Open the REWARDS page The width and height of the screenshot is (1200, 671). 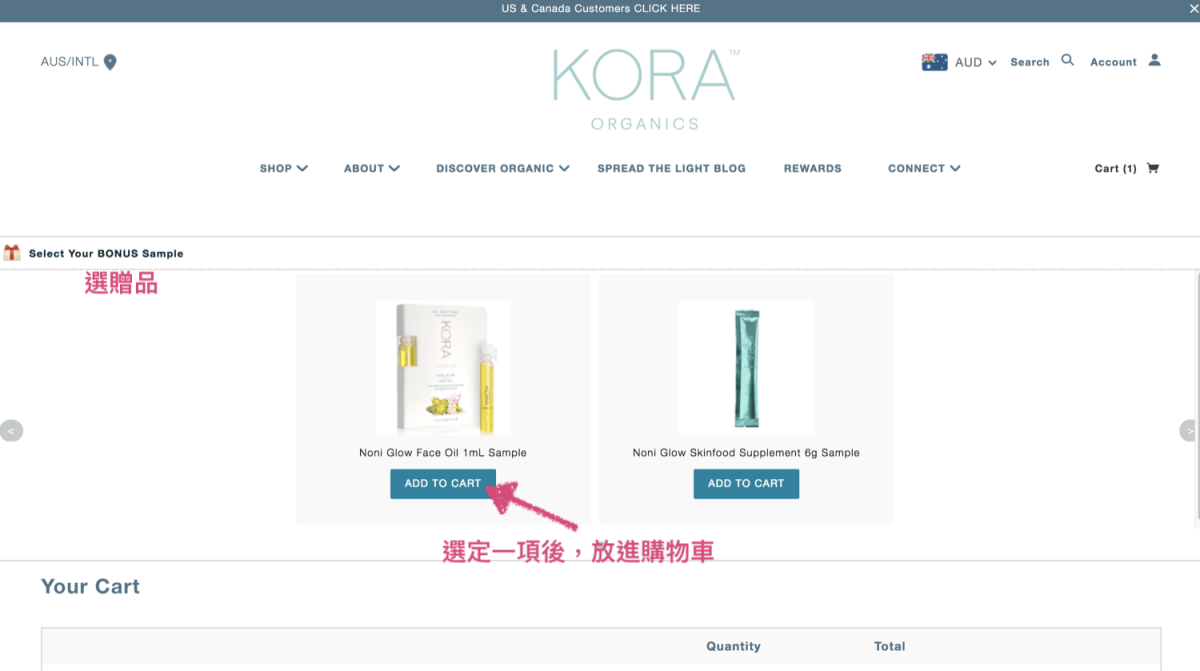click(812, 168)
